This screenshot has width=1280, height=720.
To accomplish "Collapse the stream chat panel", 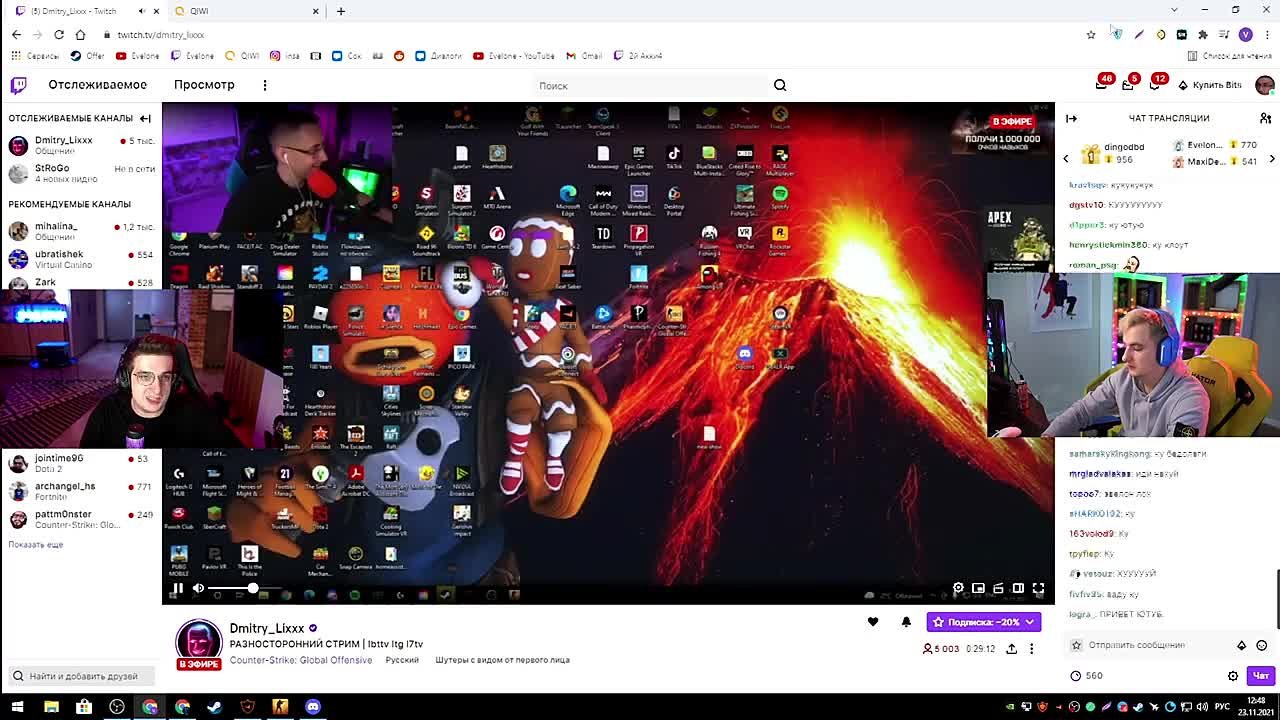I will point(1071,118).
